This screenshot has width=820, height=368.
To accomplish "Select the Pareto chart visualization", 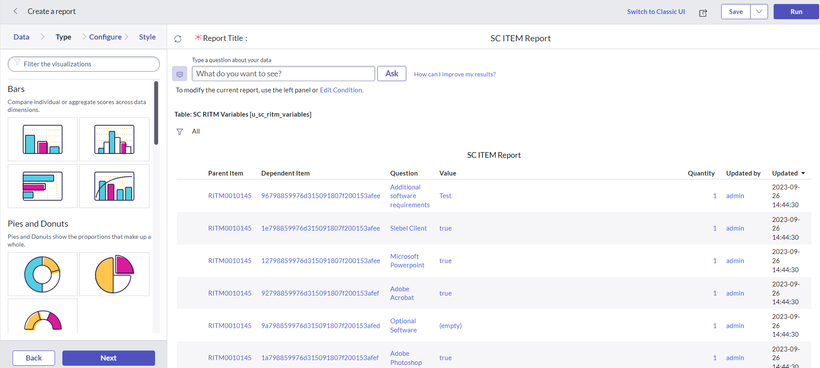I will (x=114, y=186).
